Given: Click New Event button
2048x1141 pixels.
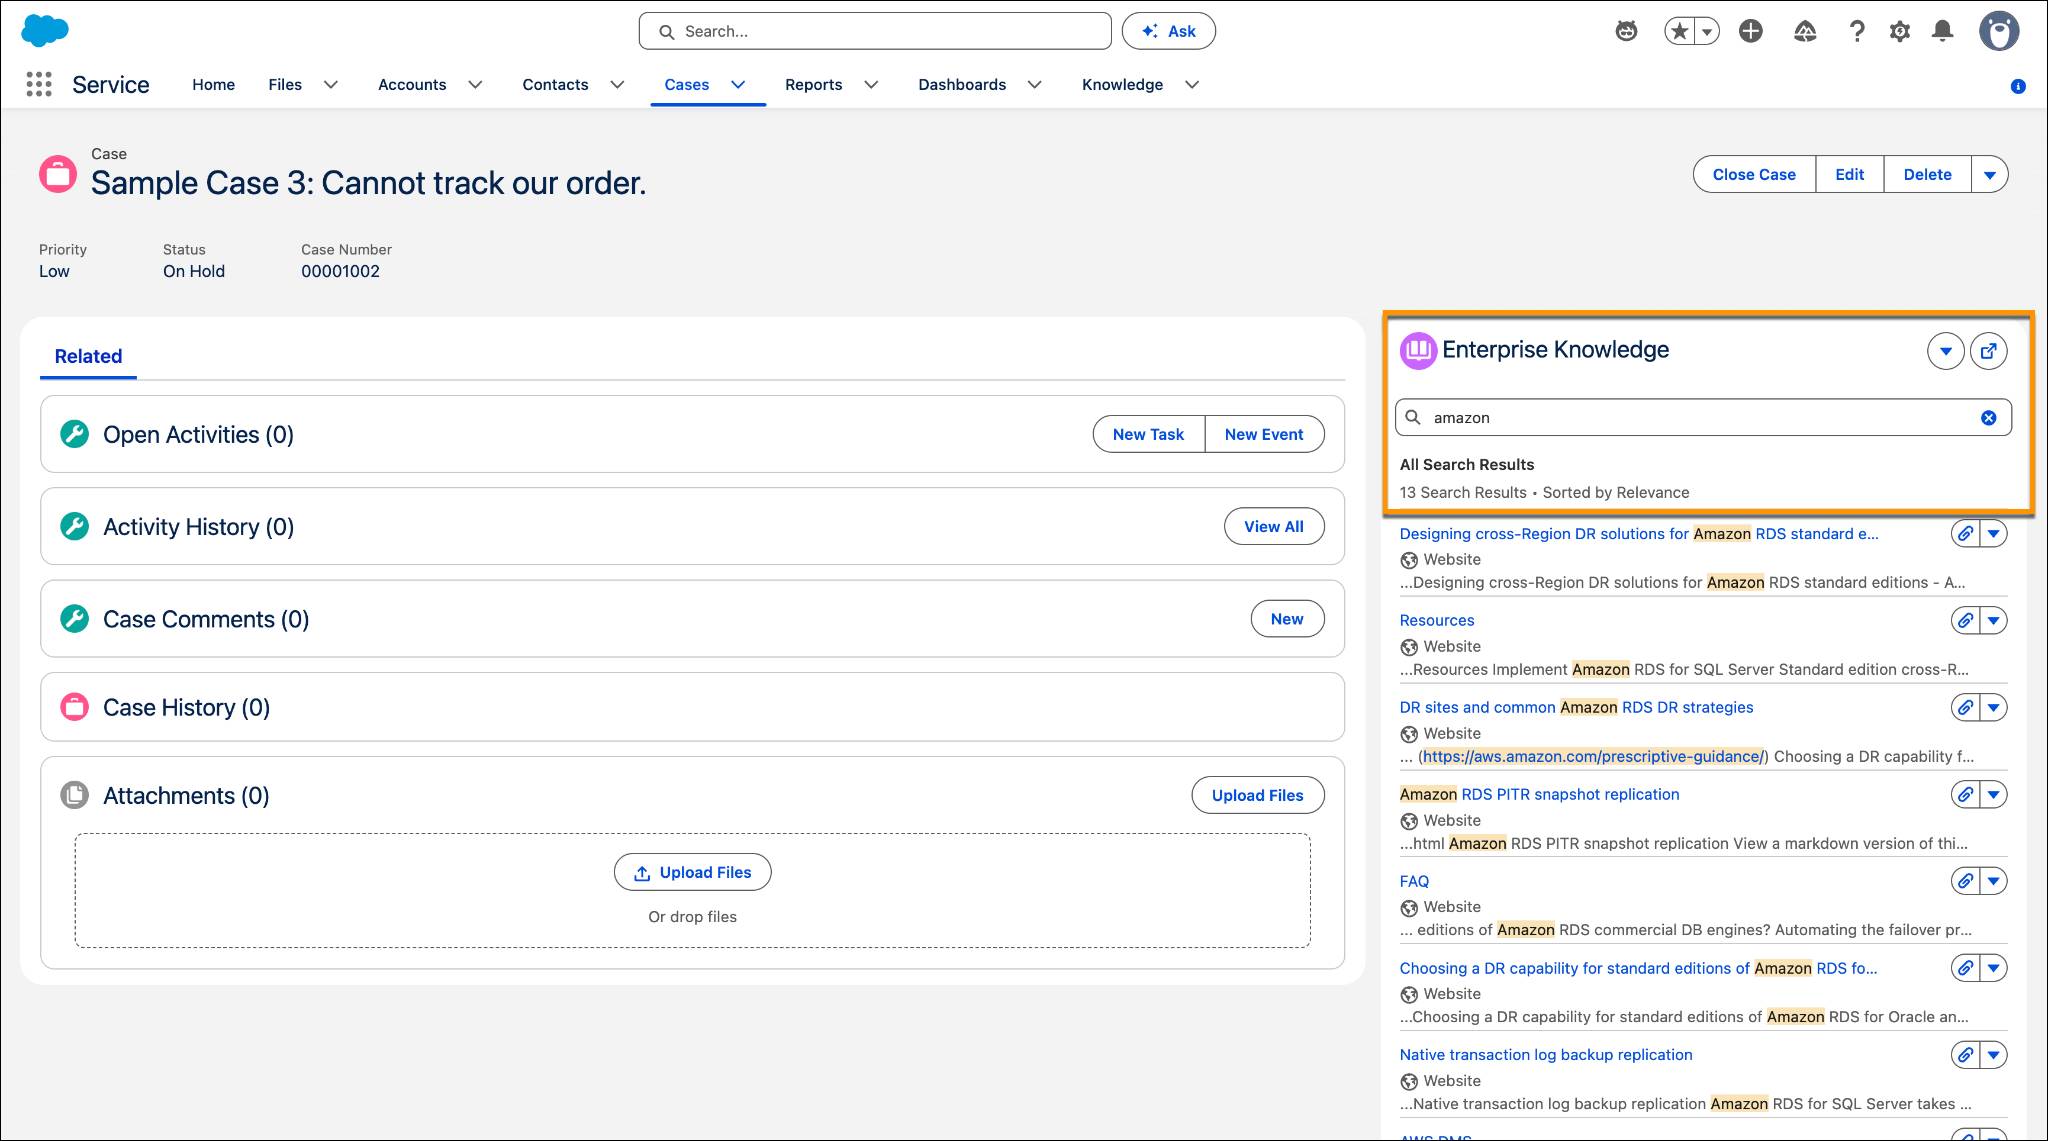Looking at the screenshot, I should 1264,434.
